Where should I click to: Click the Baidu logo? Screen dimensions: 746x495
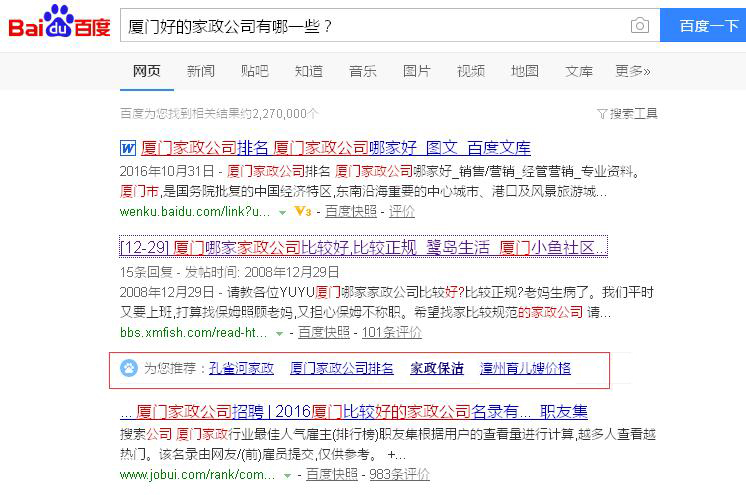[x=59, y=24]
